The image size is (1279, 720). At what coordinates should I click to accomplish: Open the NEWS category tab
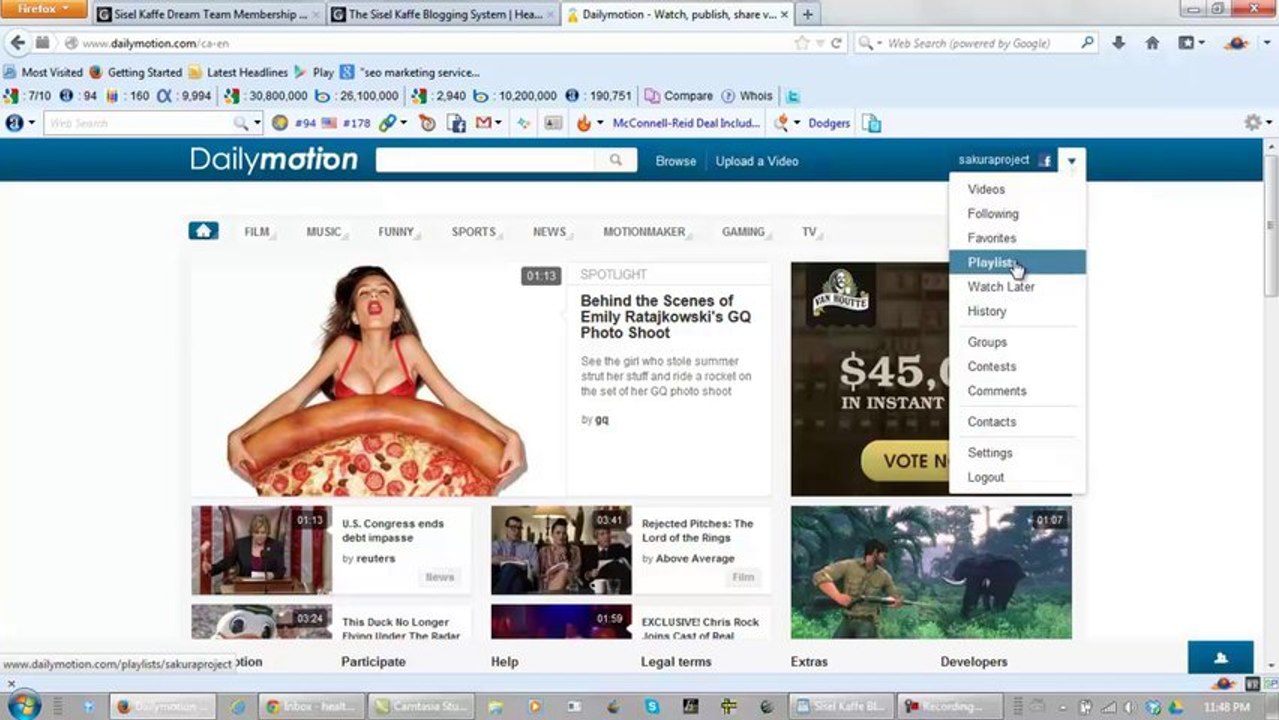pos(550,232)
